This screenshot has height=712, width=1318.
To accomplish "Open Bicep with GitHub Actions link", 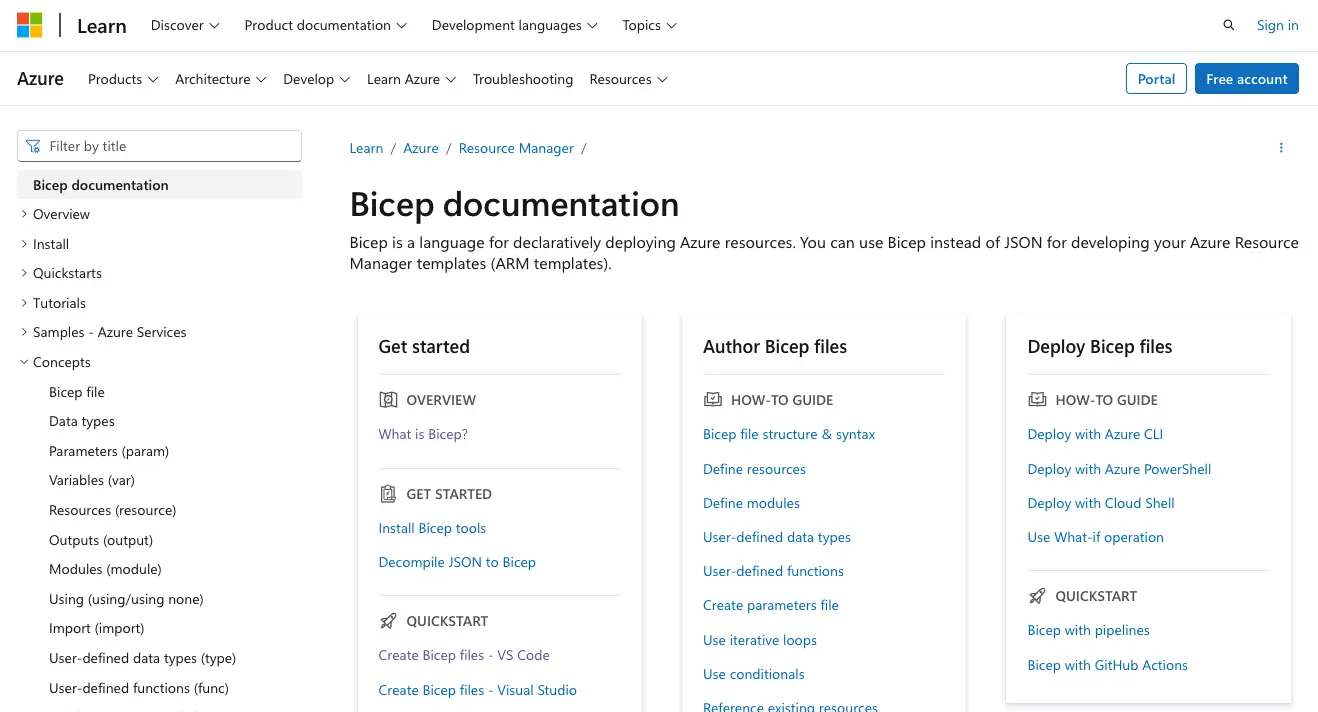I will pos(1107,665).
